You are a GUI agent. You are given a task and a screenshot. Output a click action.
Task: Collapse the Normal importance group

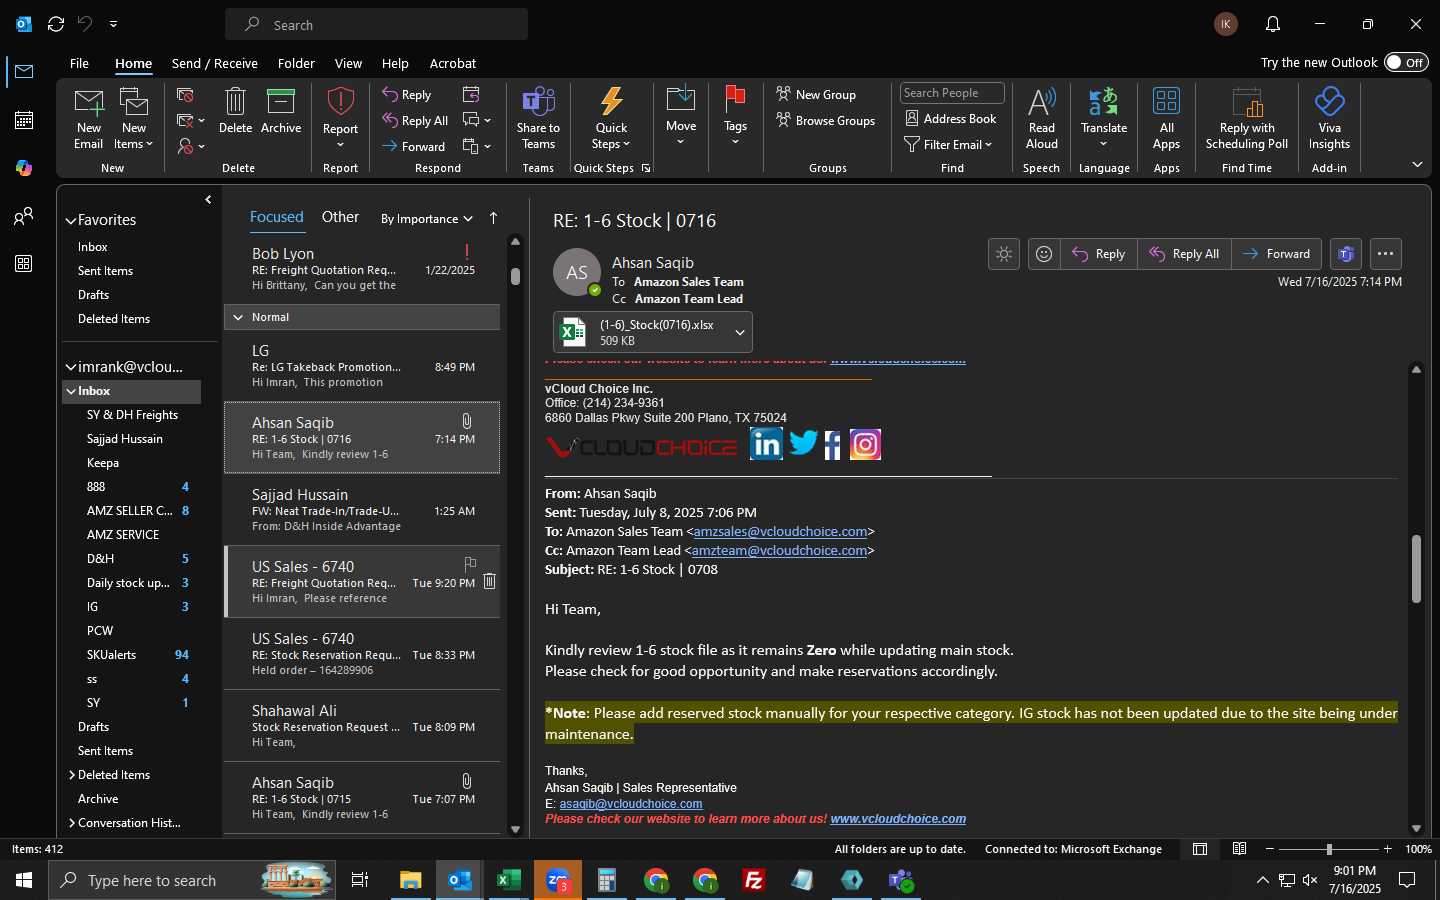[238, 317]
